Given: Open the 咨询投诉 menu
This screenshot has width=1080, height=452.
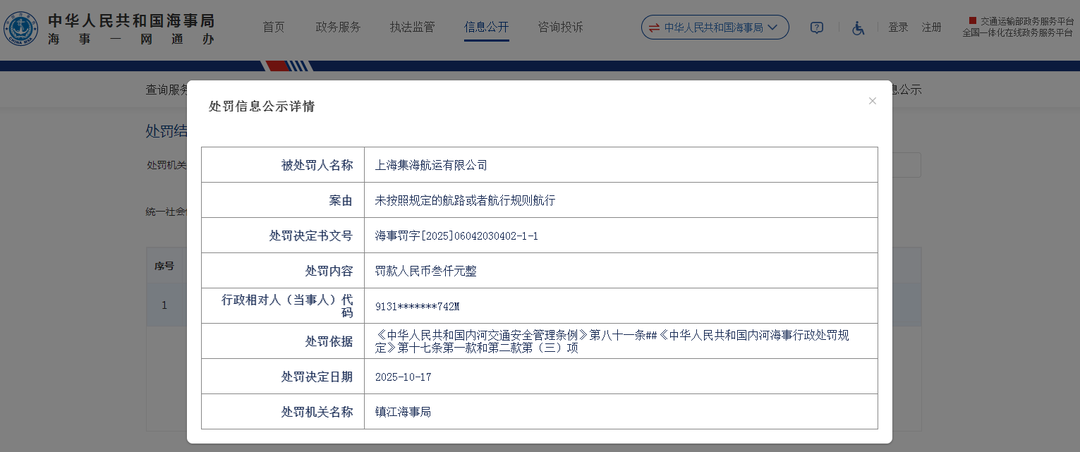Looking at the screenshot, I should [x=560, y=28].
